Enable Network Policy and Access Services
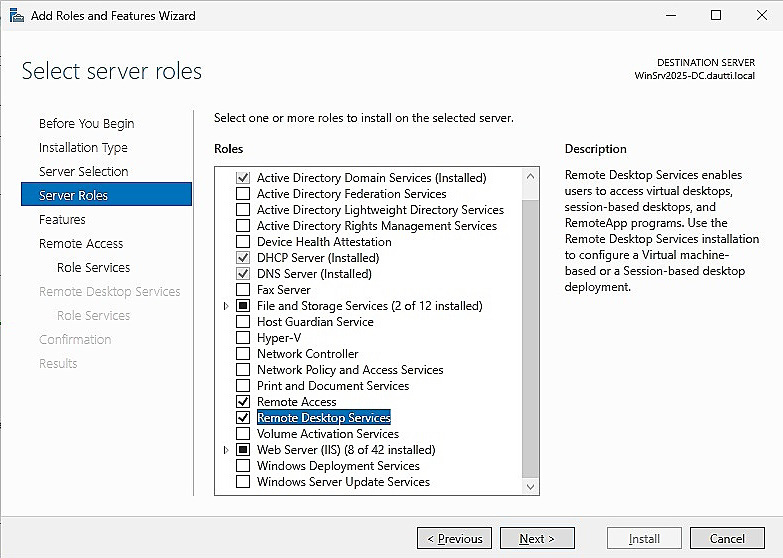 point(243,370)
